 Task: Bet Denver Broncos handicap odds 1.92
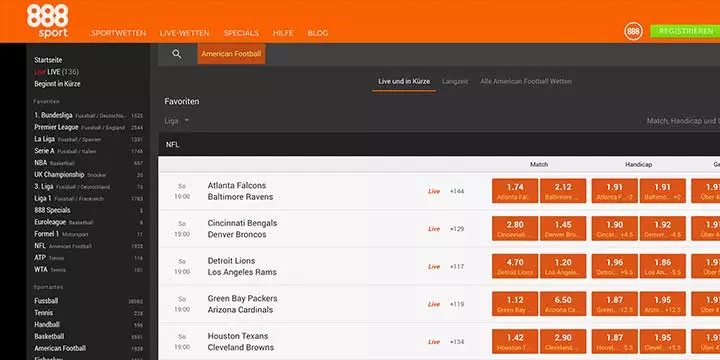pos(663,229)
